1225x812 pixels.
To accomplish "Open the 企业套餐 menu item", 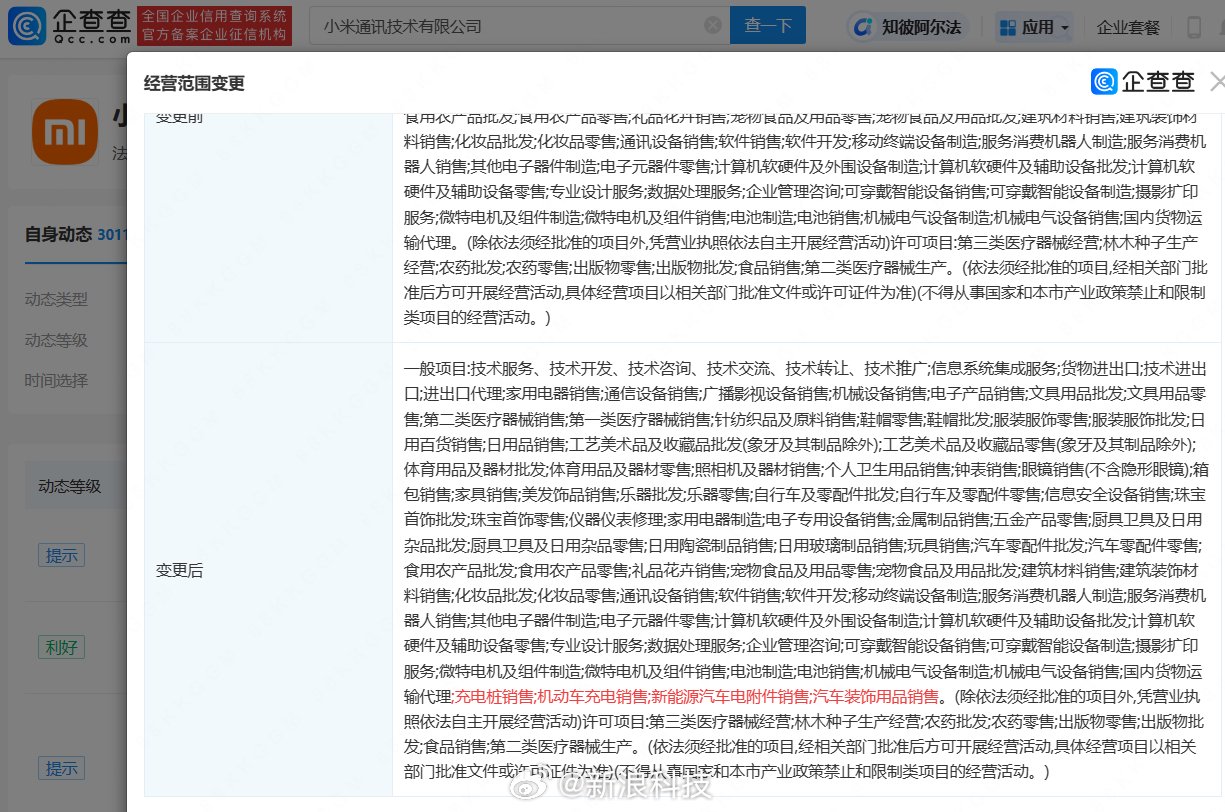I will (x=1128, y=27).
